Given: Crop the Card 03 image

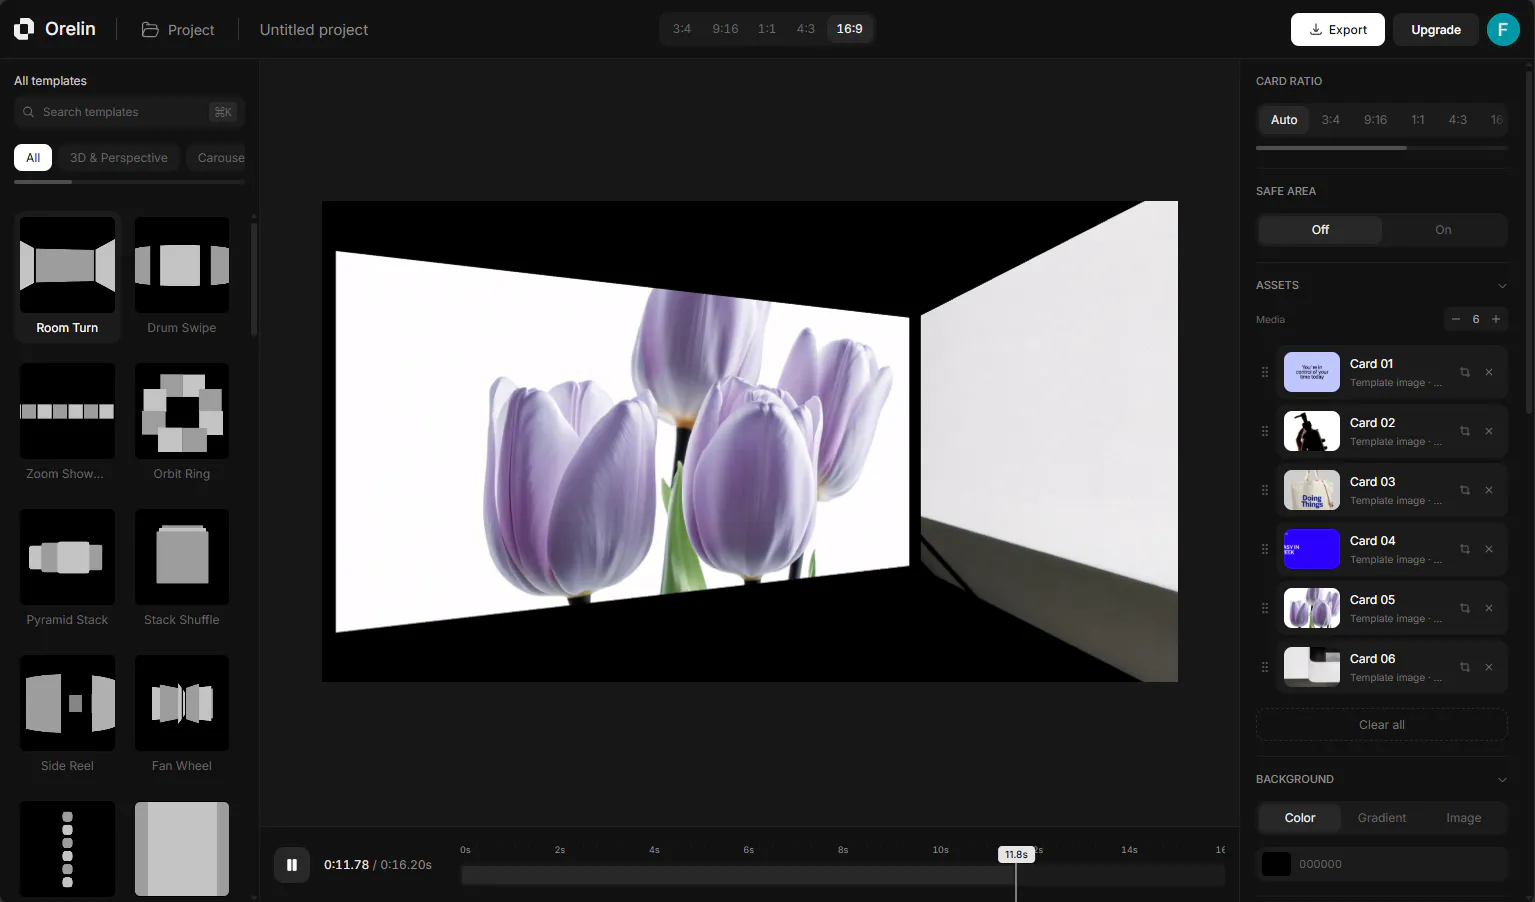Looking at the screenshot, I should tap(1465, 490).
